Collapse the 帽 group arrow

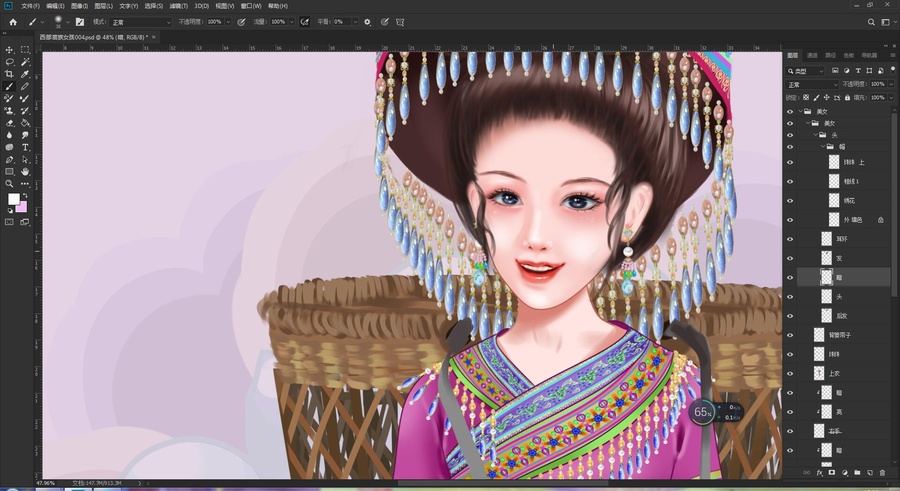point(823,146)
